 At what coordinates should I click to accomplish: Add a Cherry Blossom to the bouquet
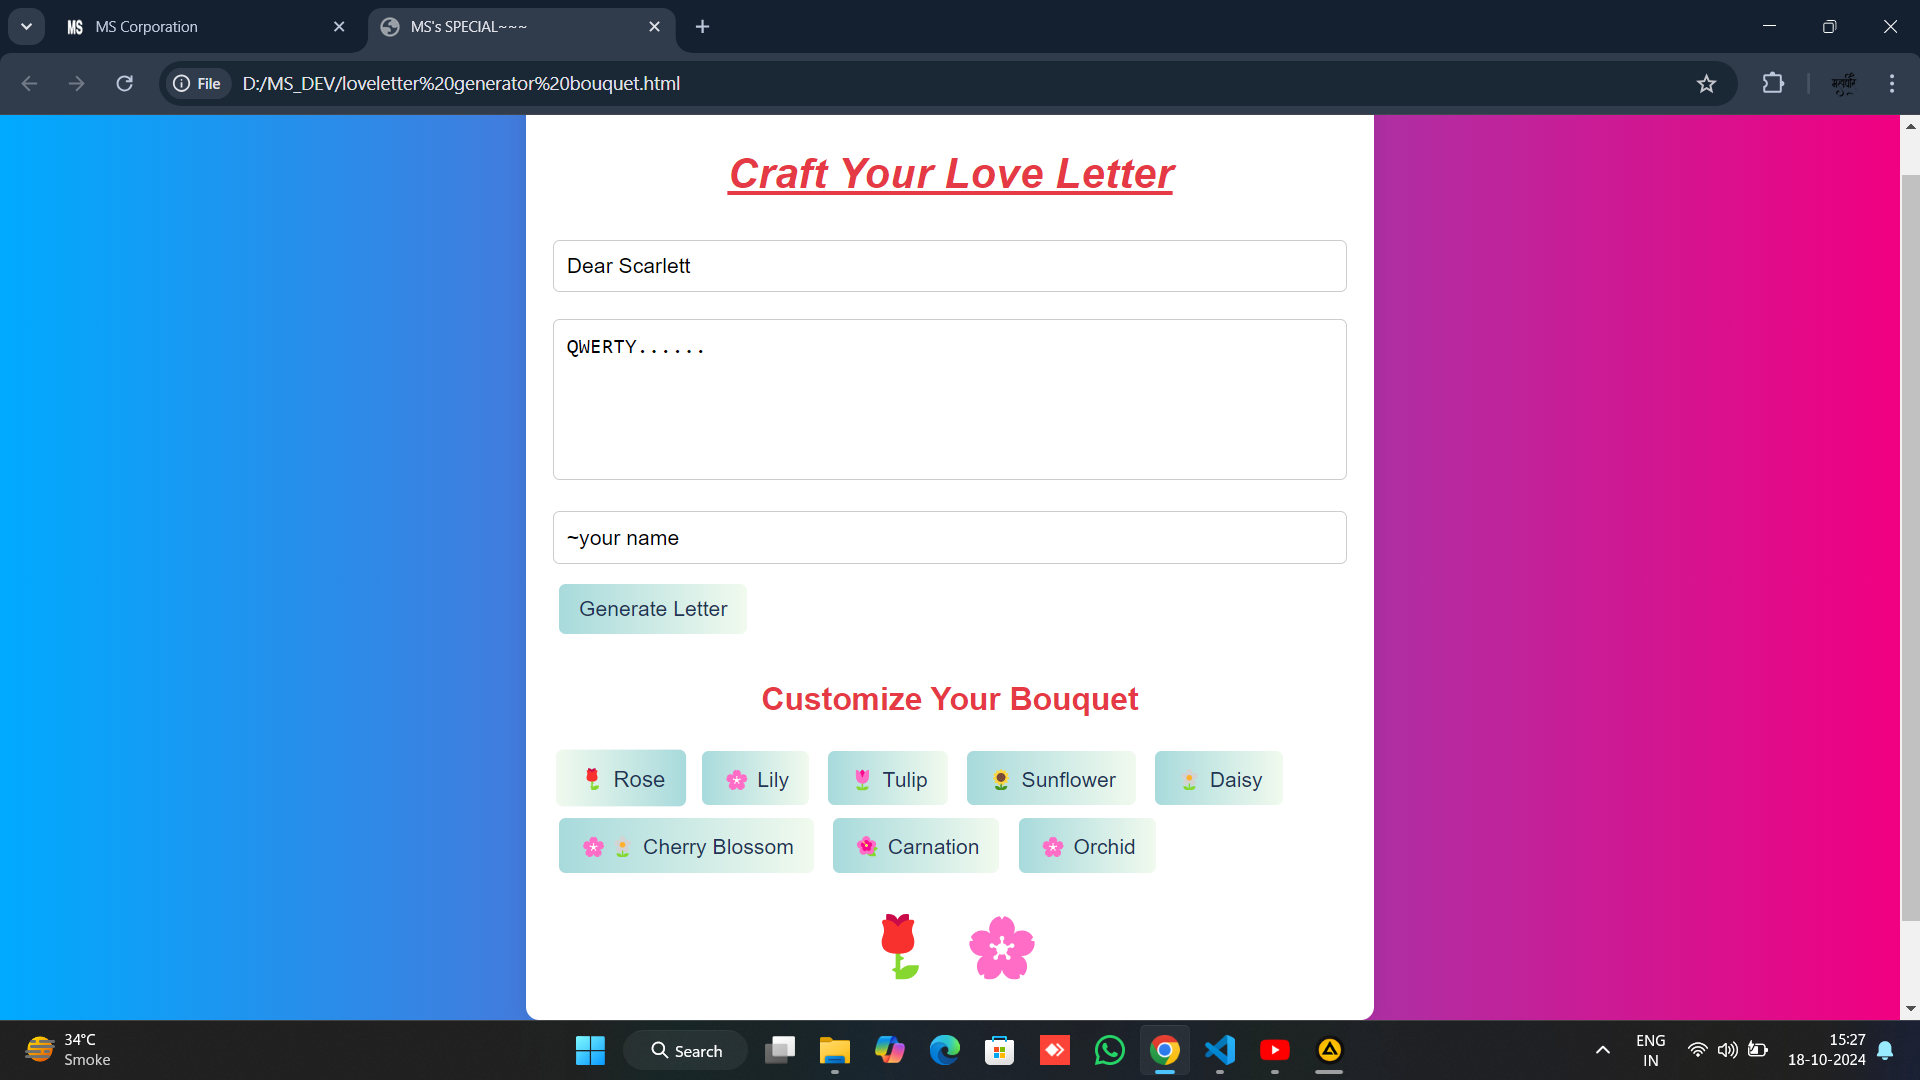coord(686,846)
